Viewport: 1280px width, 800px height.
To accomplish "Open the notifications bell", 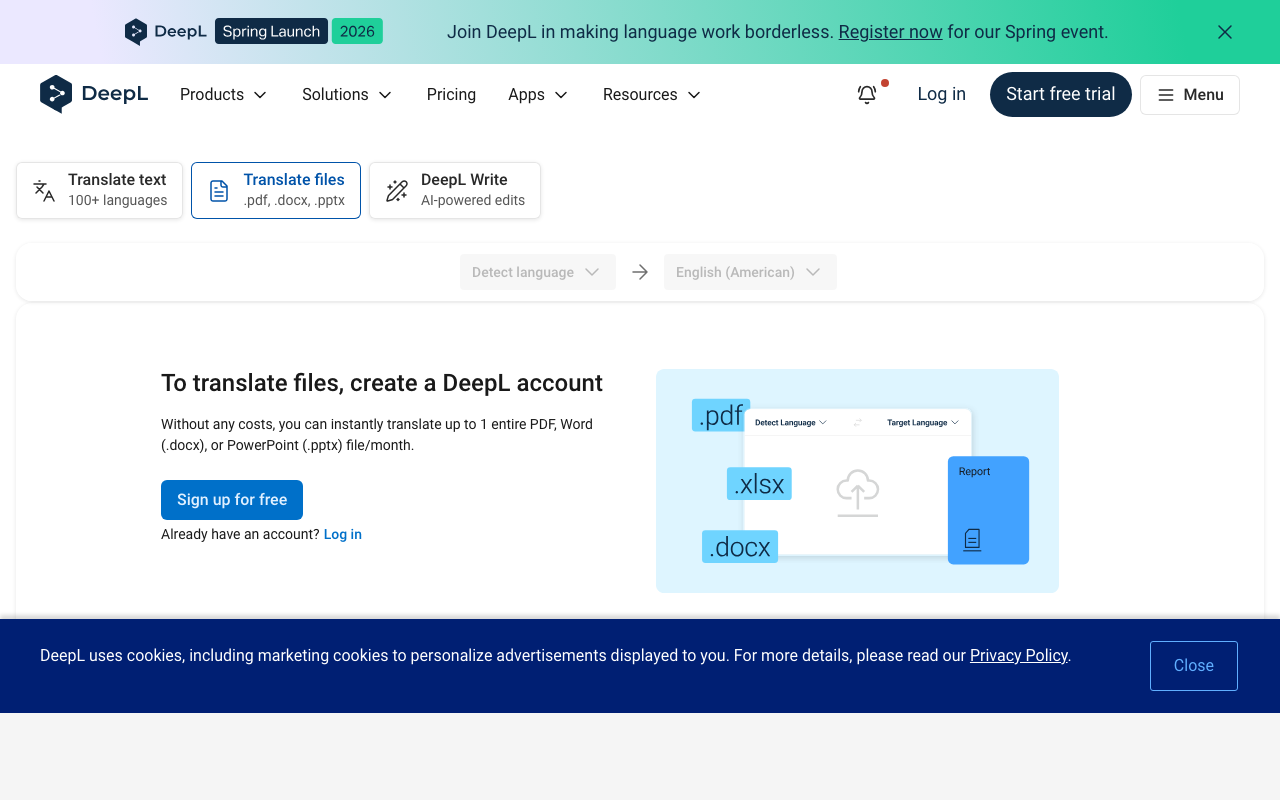I will pos(867,94).
